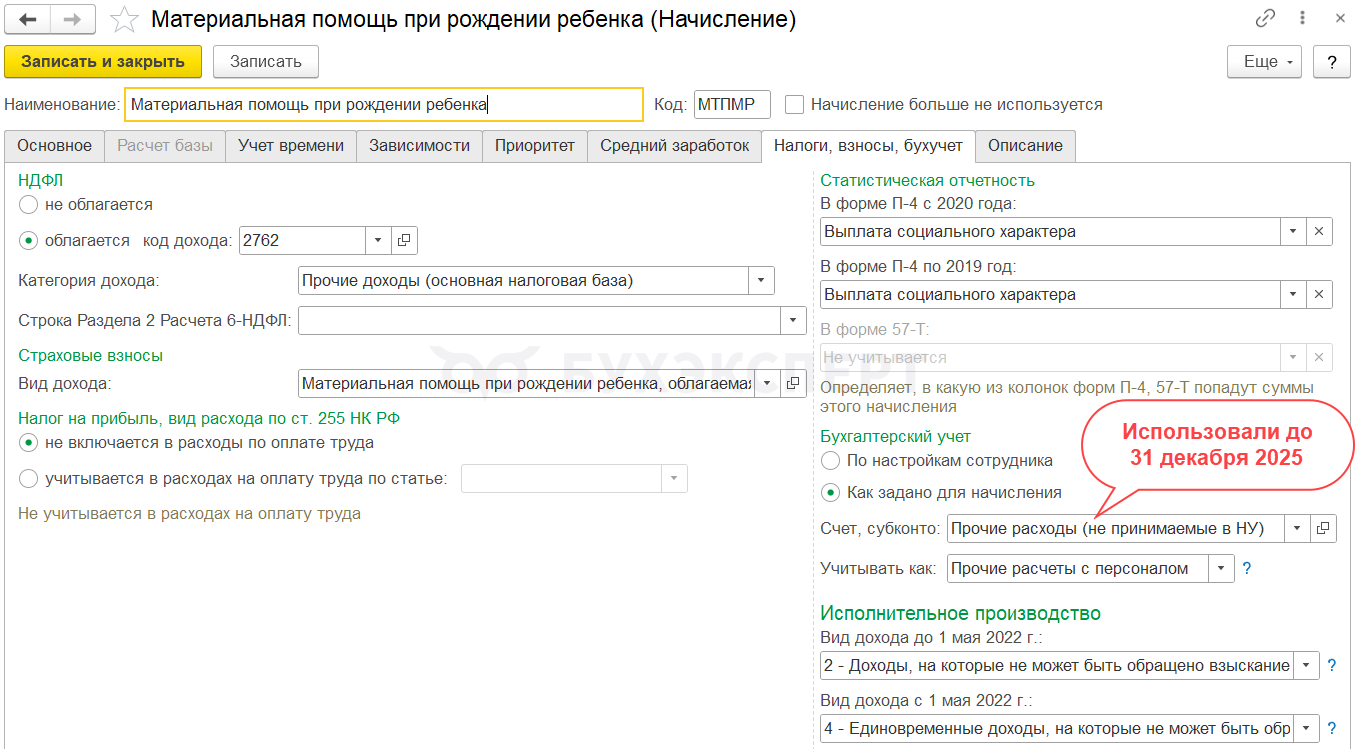This screenshot has width=1357, height=749.
Task: Switch to the 'Средний заработок' tab
Action: 674,146
